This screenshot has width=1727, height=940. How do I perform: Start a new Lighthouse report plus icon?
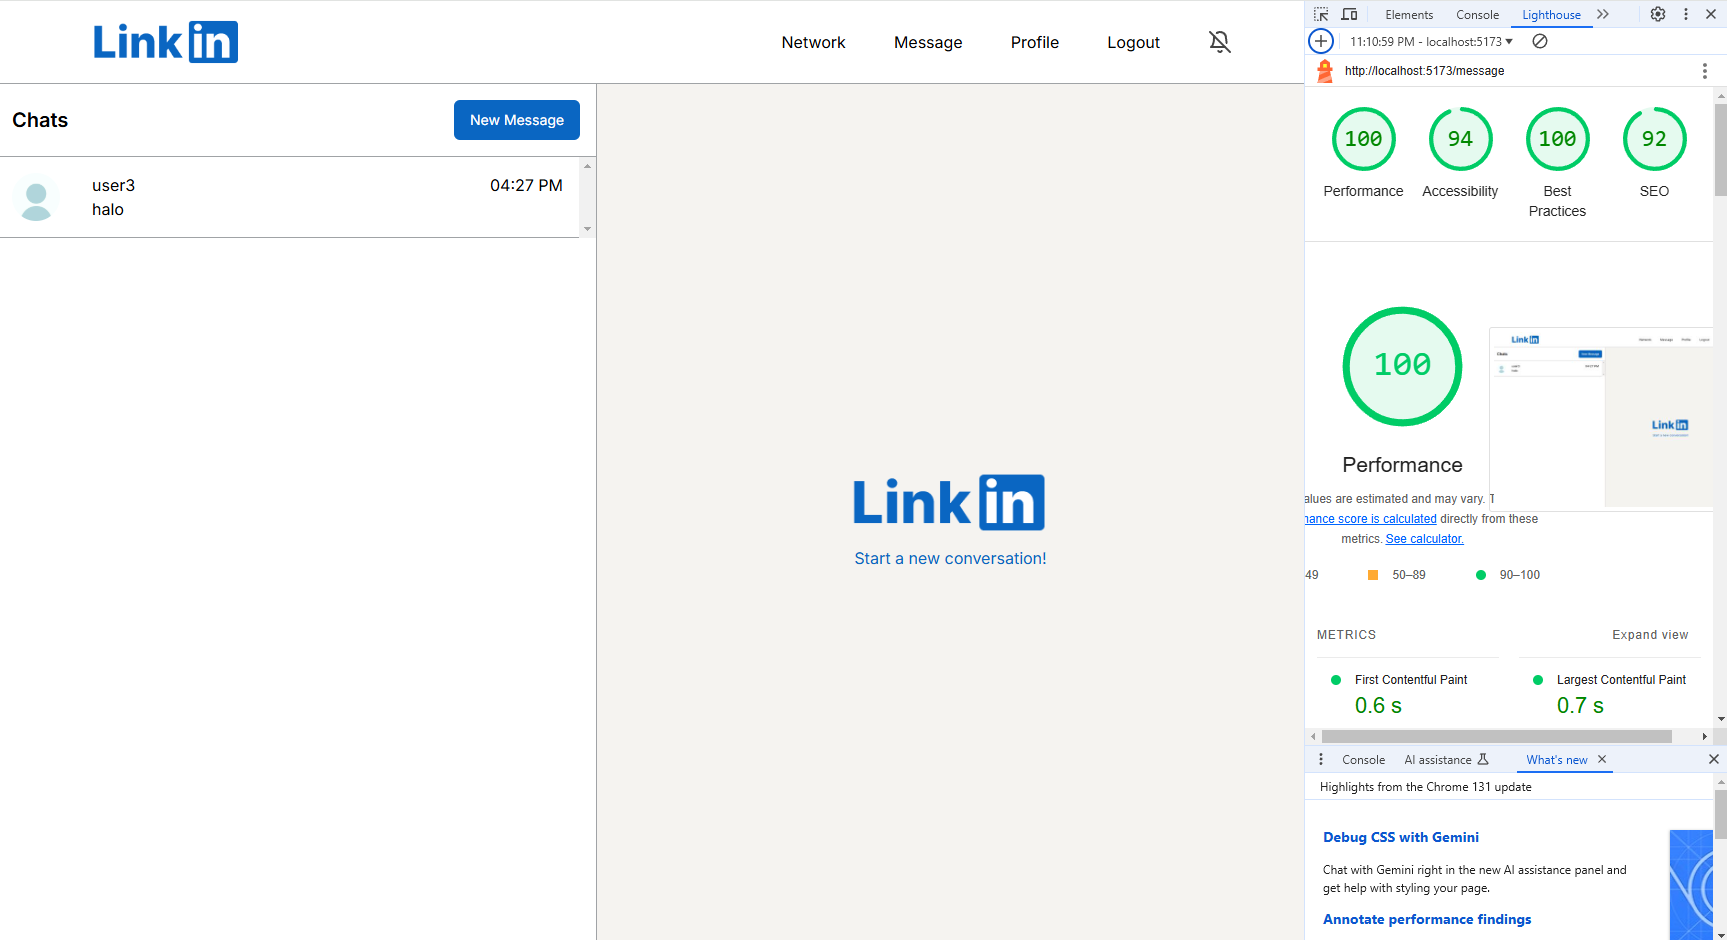click(x=1321, y=41)
